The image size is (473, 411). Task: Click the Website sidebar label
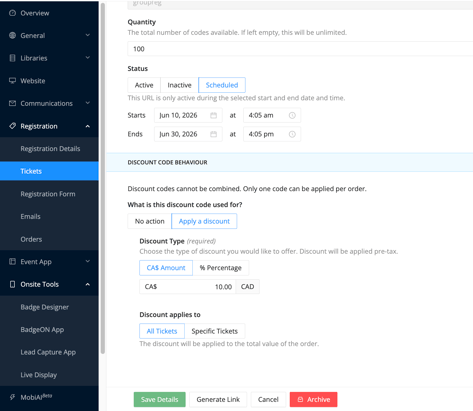pos(33,81)
